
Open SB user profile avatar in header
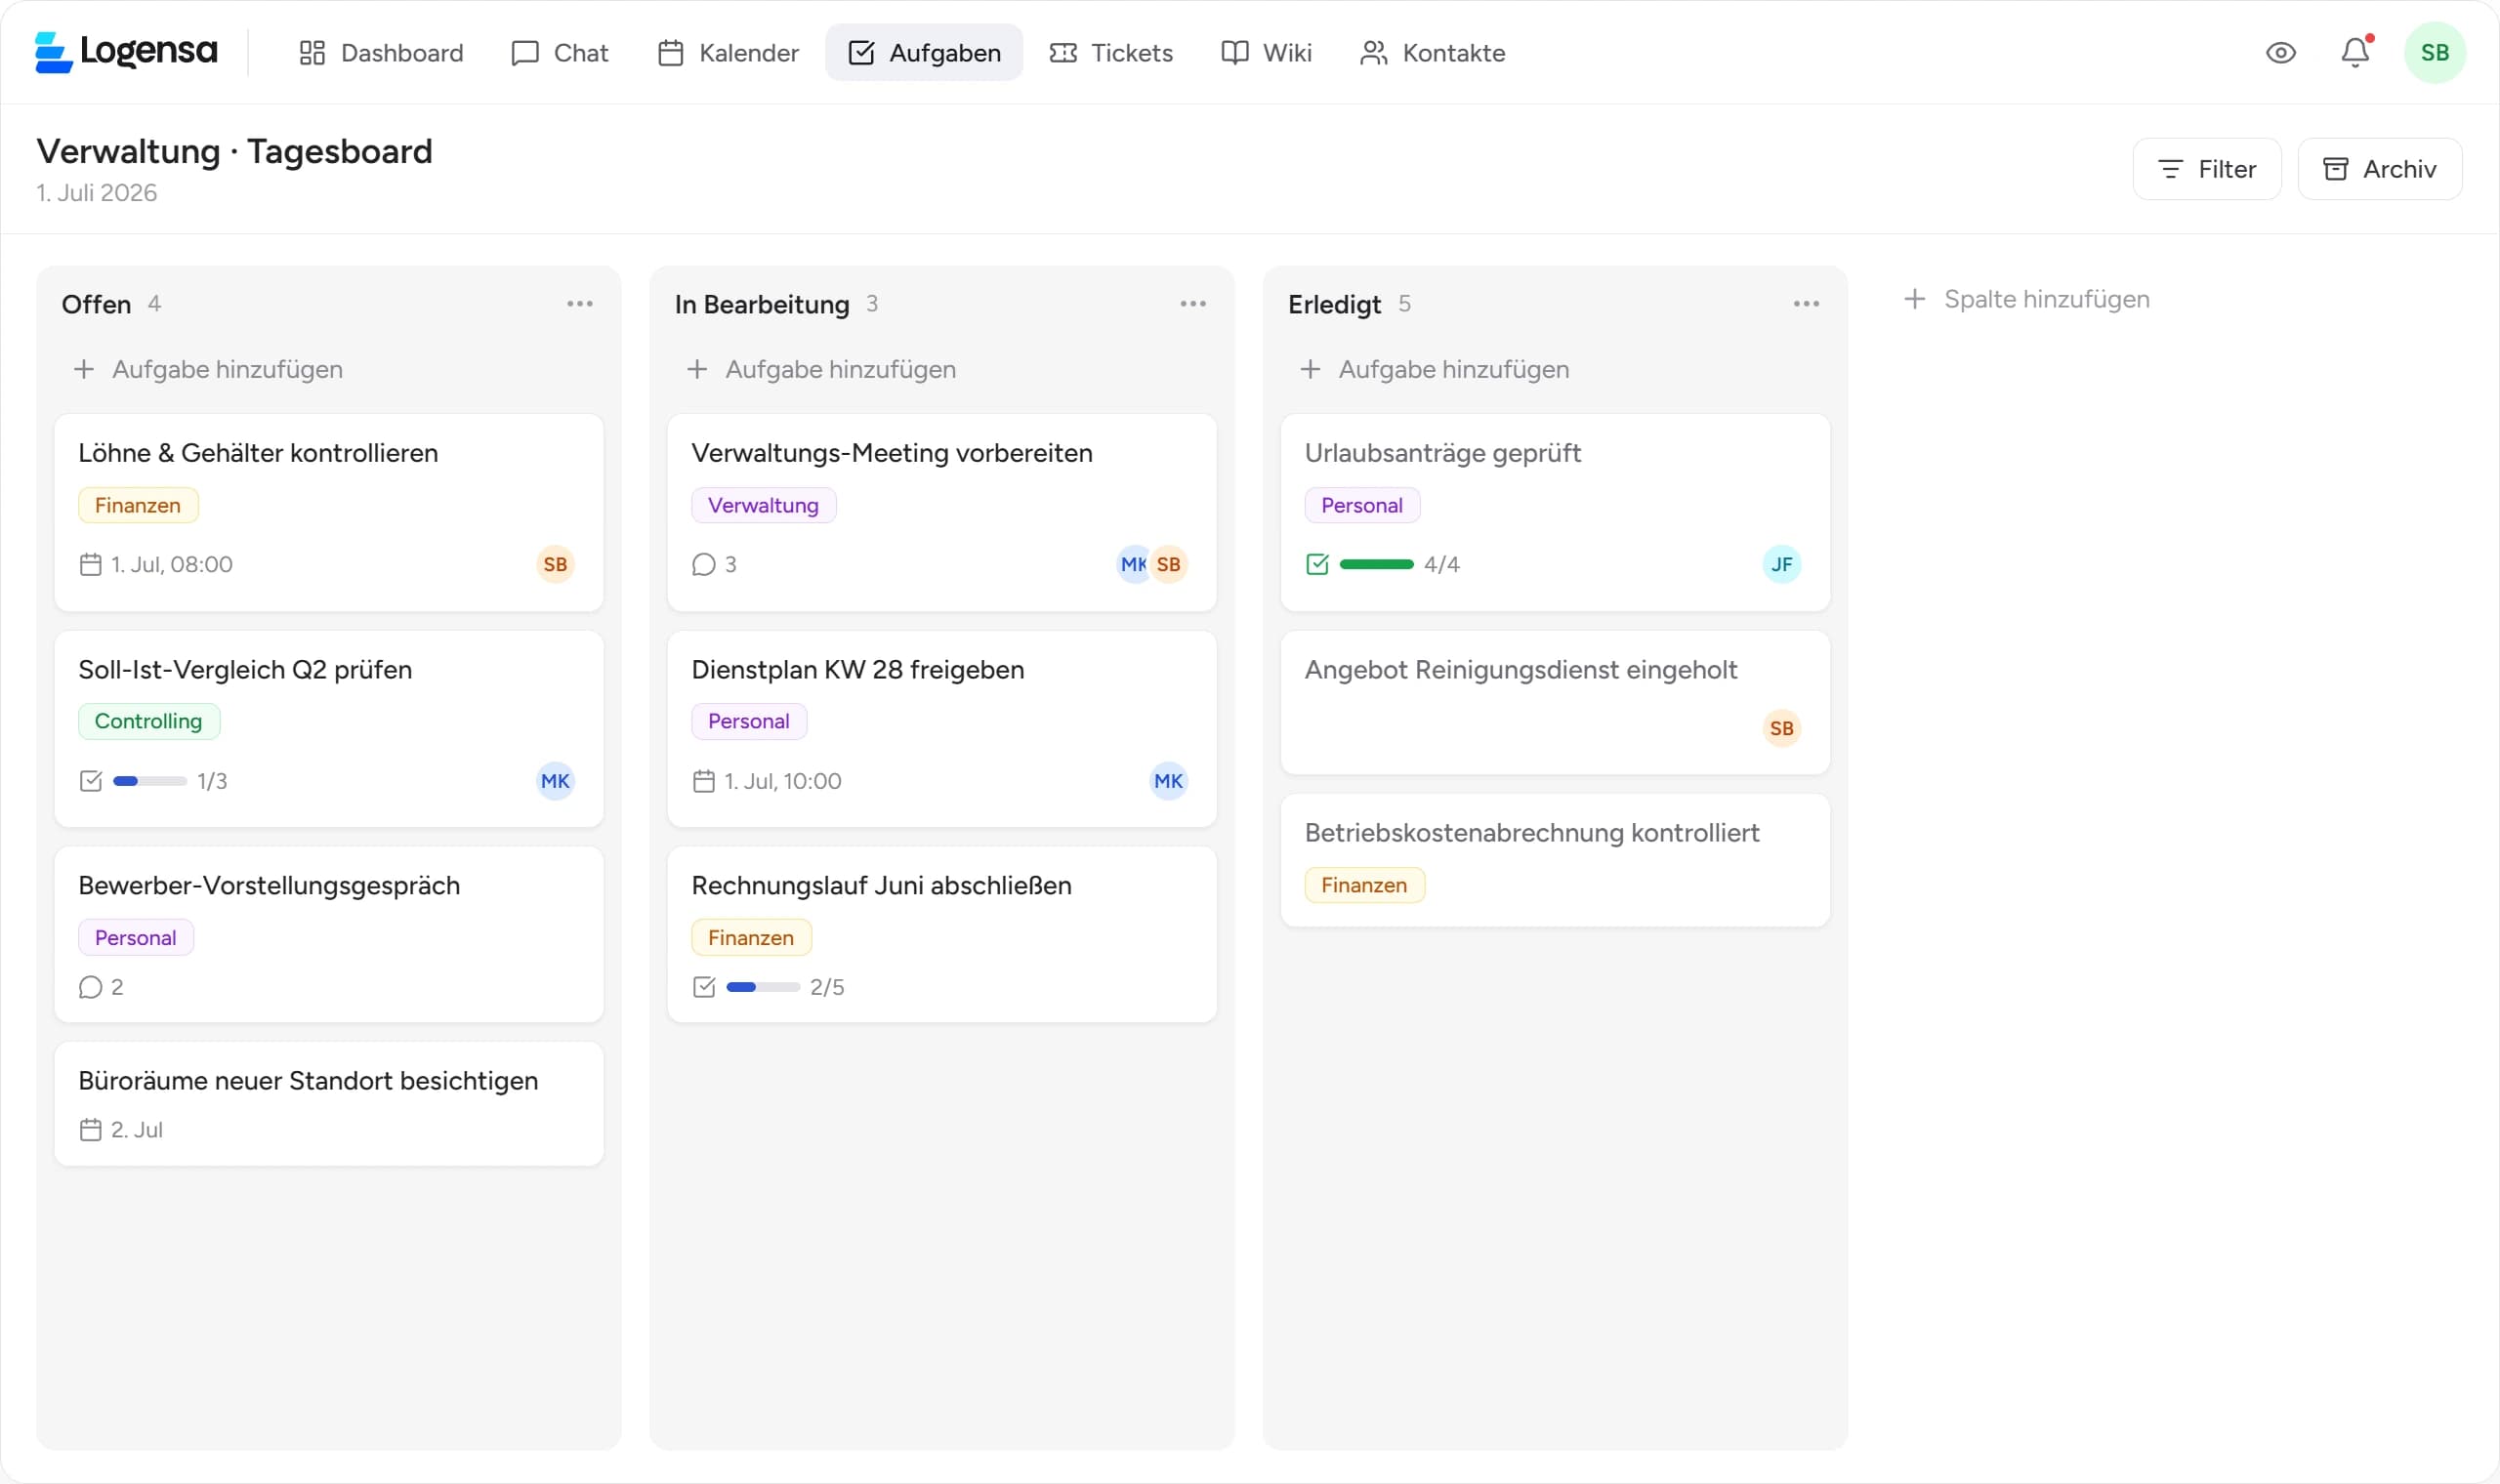tap(2435, 52)
